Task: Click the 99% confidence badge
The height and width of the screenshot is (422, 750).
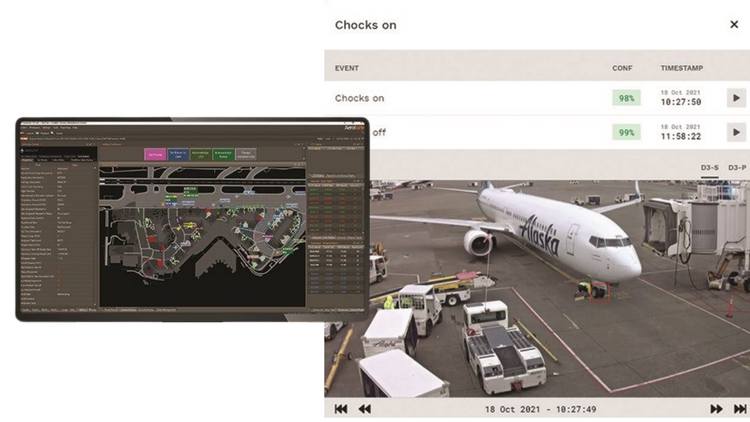Action: [x=626, y=131]
